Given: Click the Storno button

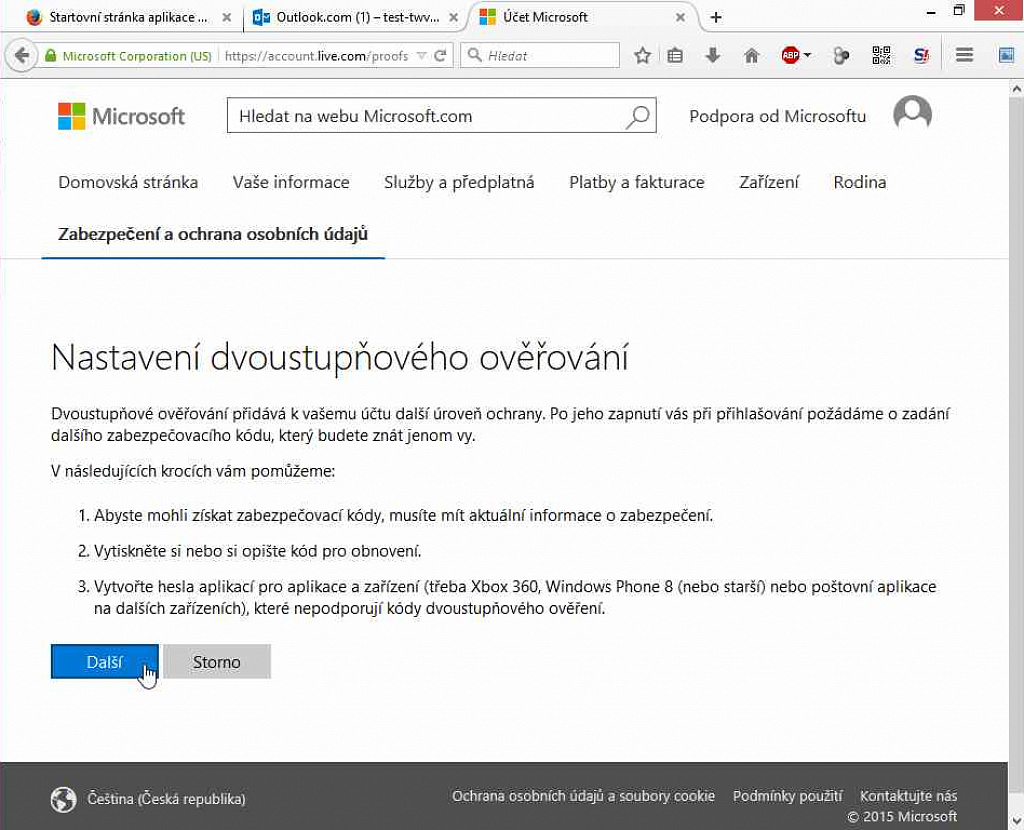Looking at the screenshot, I should pos(217,662).
